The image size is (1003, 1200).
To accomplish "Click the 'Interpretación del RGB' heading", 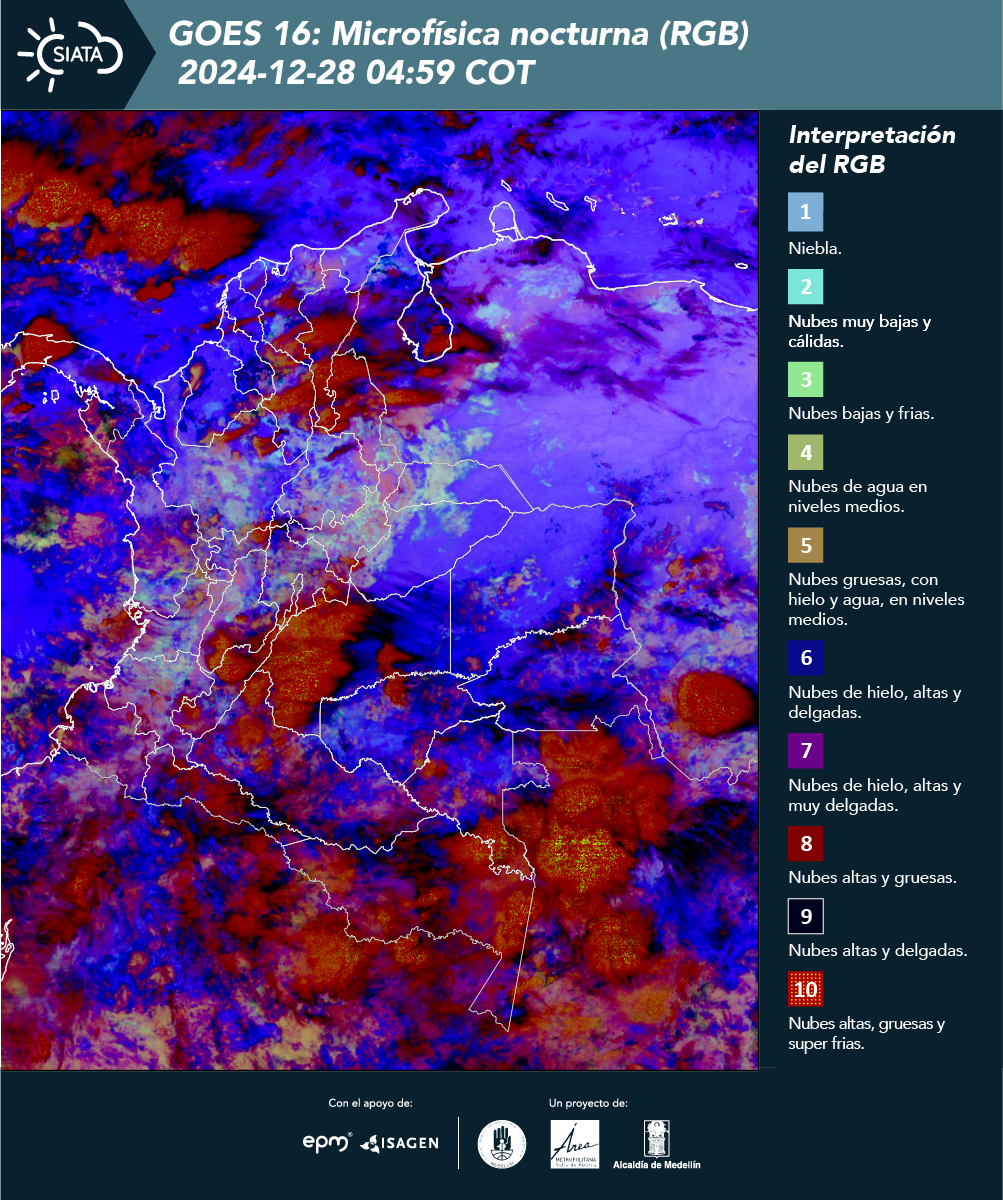I will (x=872, y=150).
